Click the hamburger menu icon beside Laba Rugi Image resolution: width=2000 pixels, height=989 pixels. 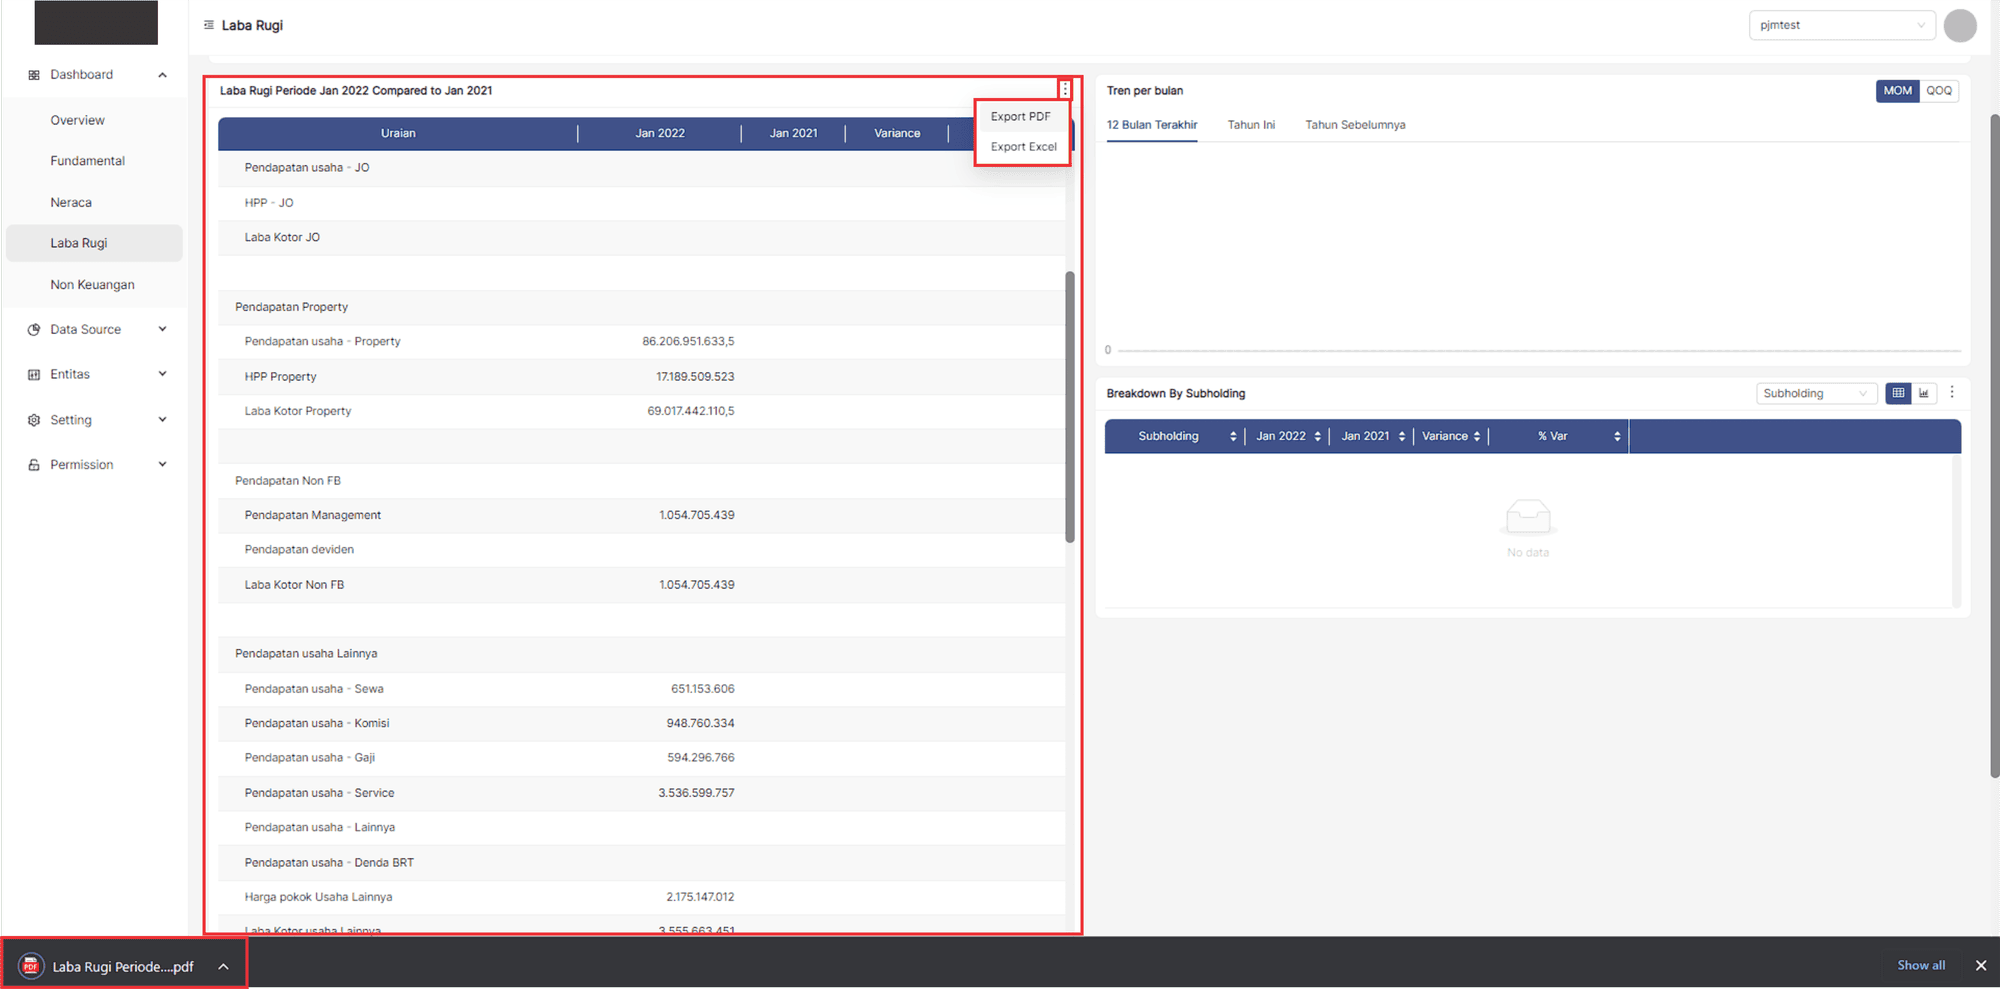click(208, 25)
